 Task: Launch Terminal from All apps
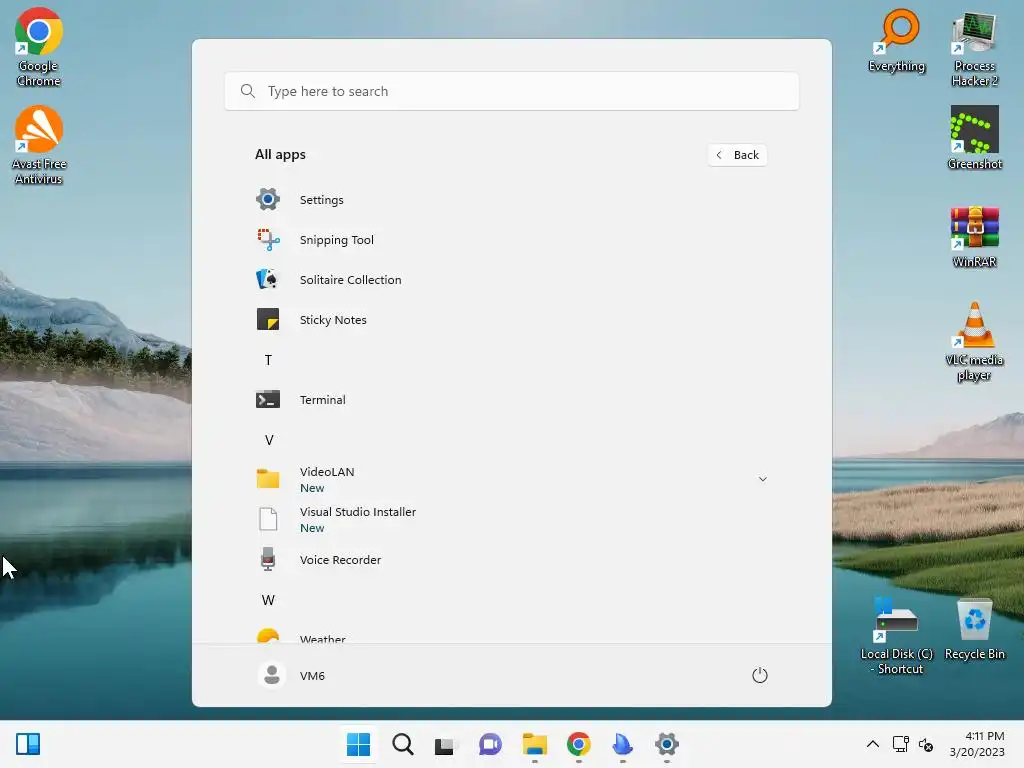(511, 400)
